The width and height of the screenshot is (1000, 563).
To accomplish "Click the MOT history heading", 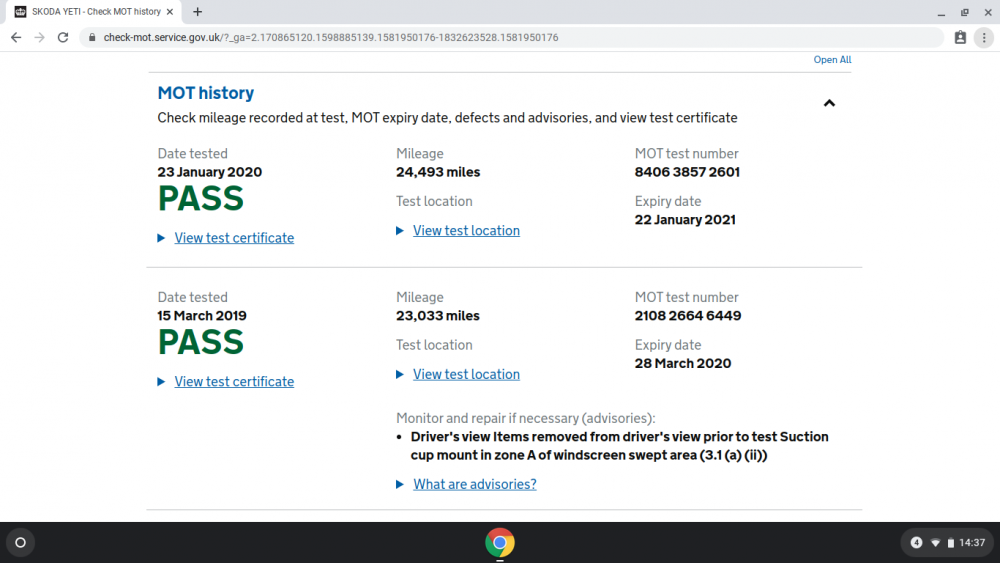I will point(205,93).
